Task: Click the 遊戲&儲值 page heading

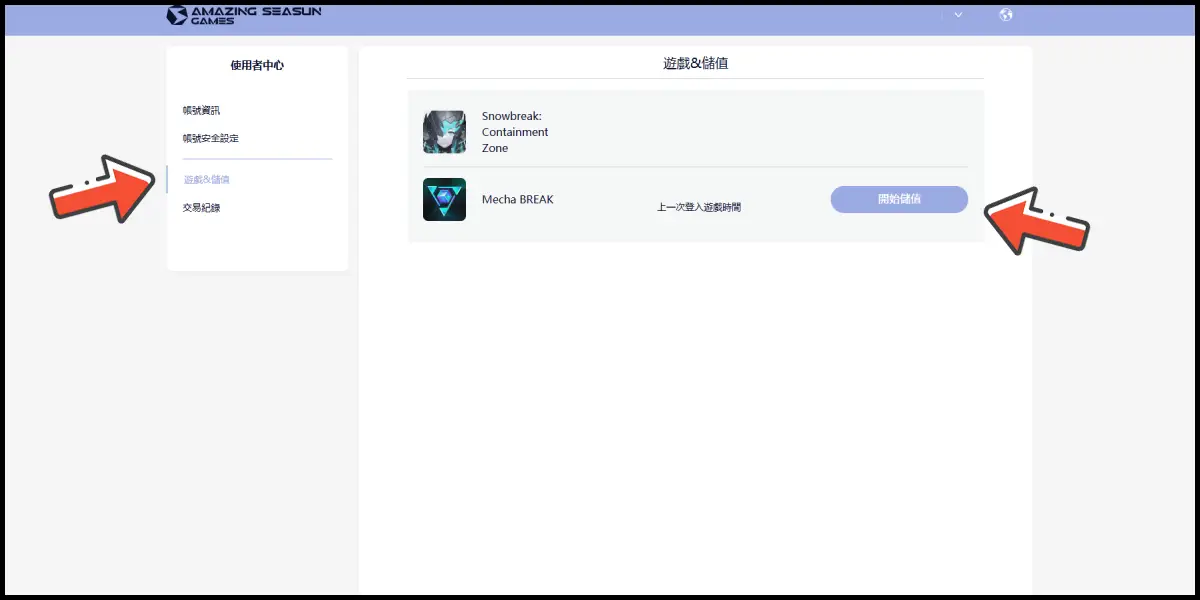Action: tap(695, 63)
